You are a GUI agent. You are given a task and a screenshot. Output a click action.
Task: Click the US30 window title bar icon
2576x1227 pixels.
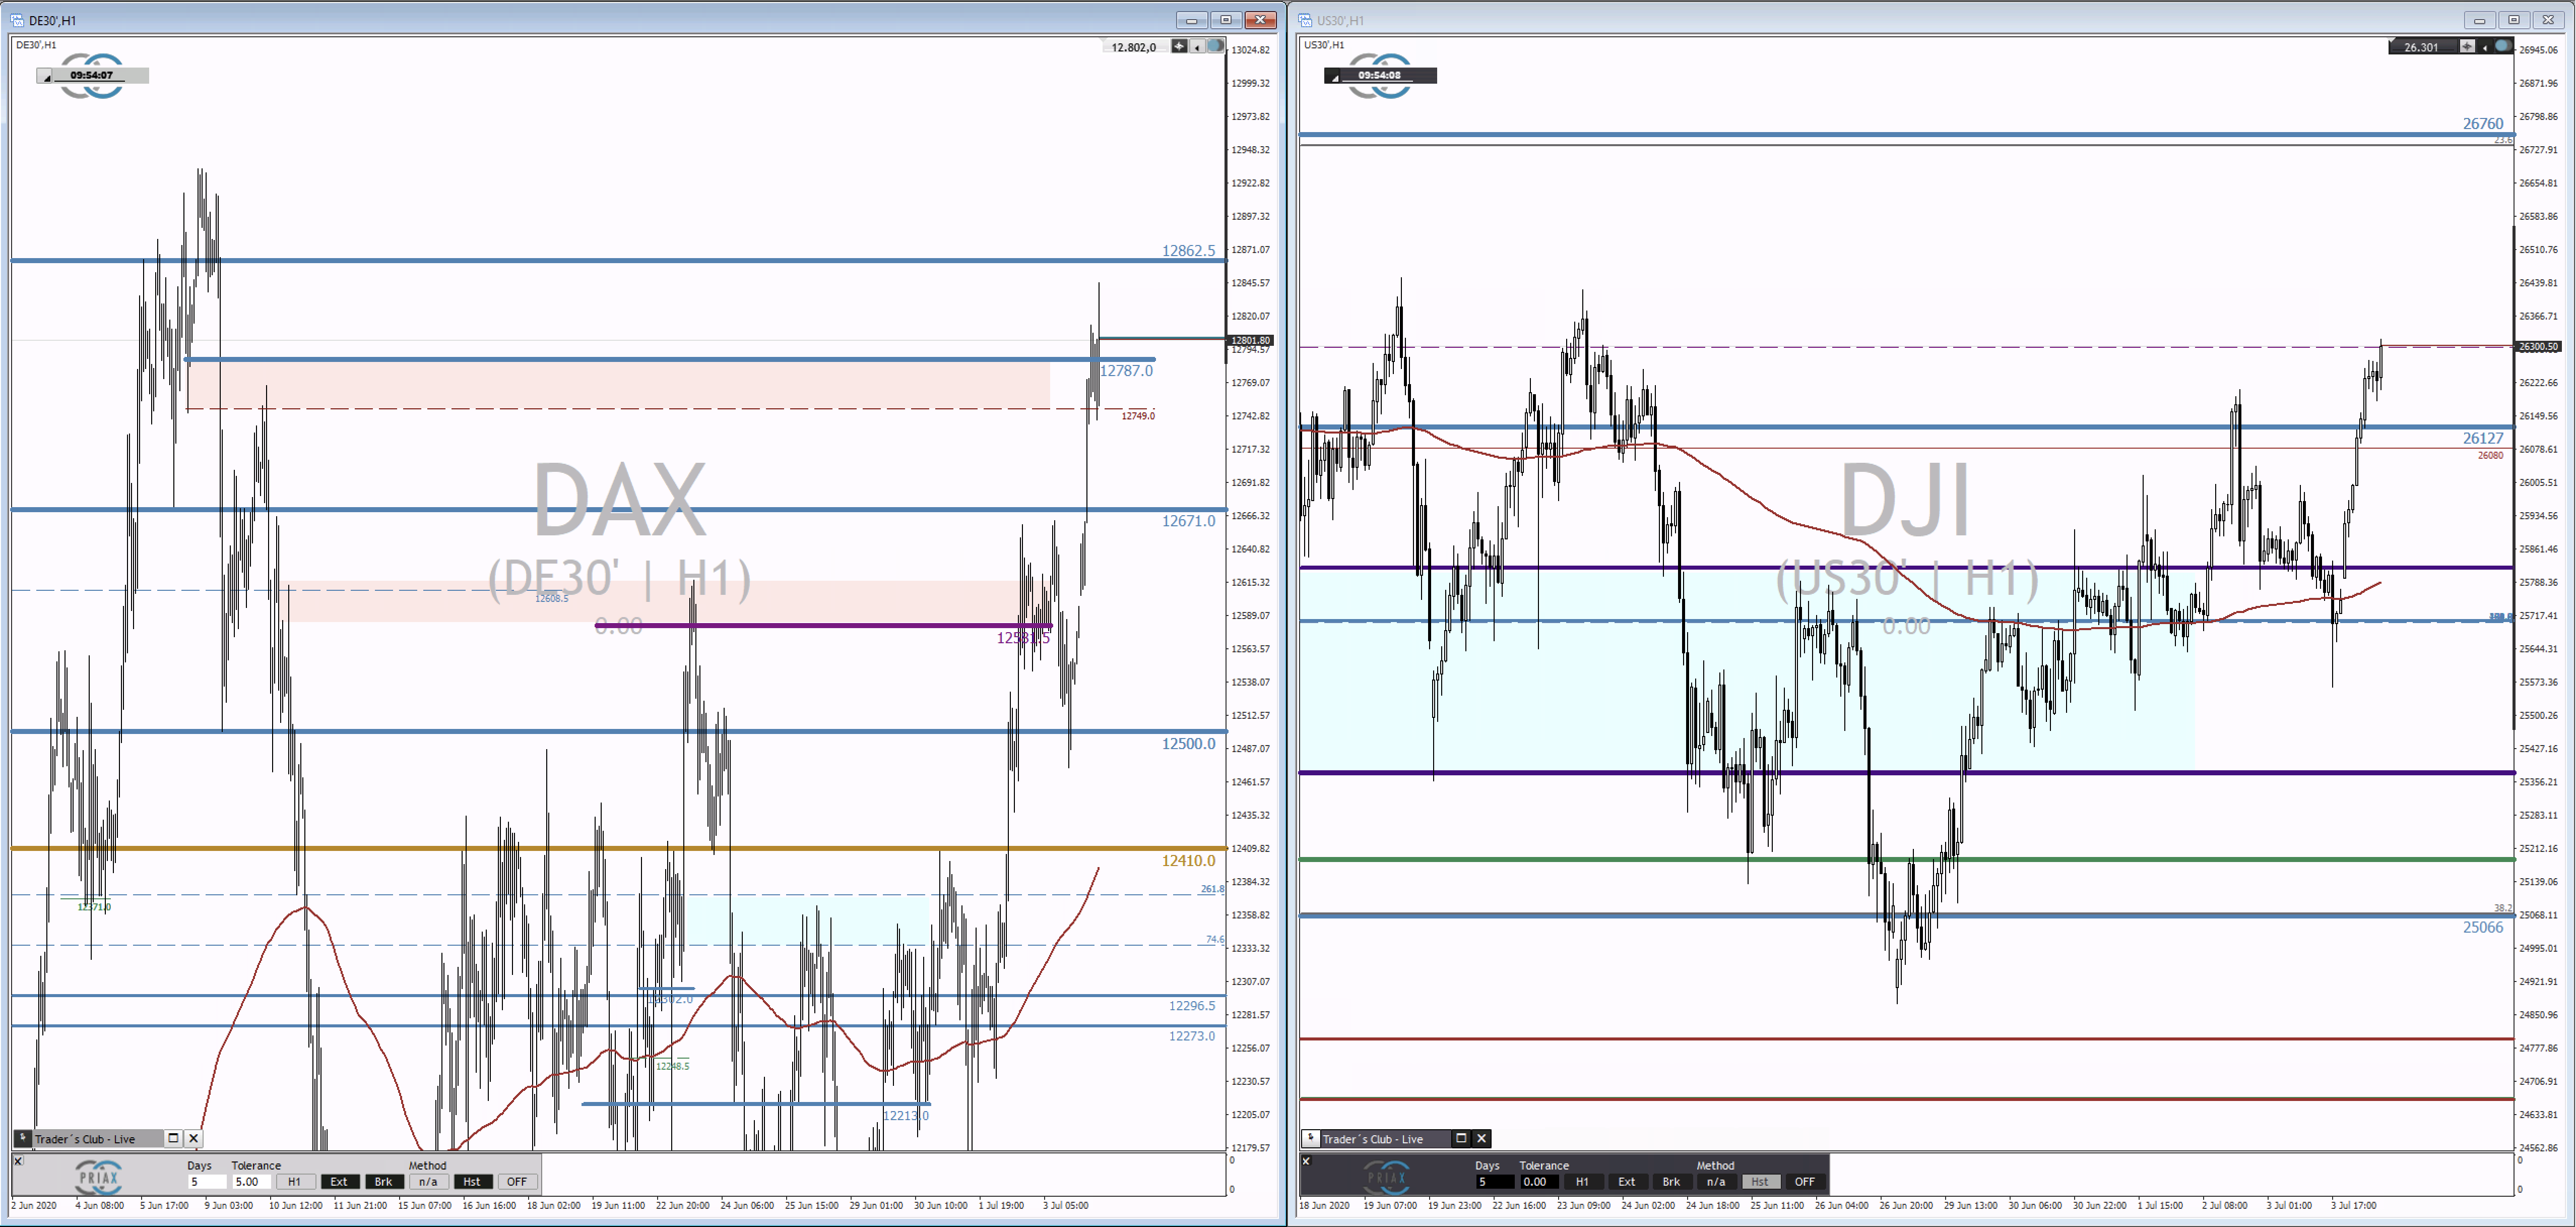[1305, 20]
